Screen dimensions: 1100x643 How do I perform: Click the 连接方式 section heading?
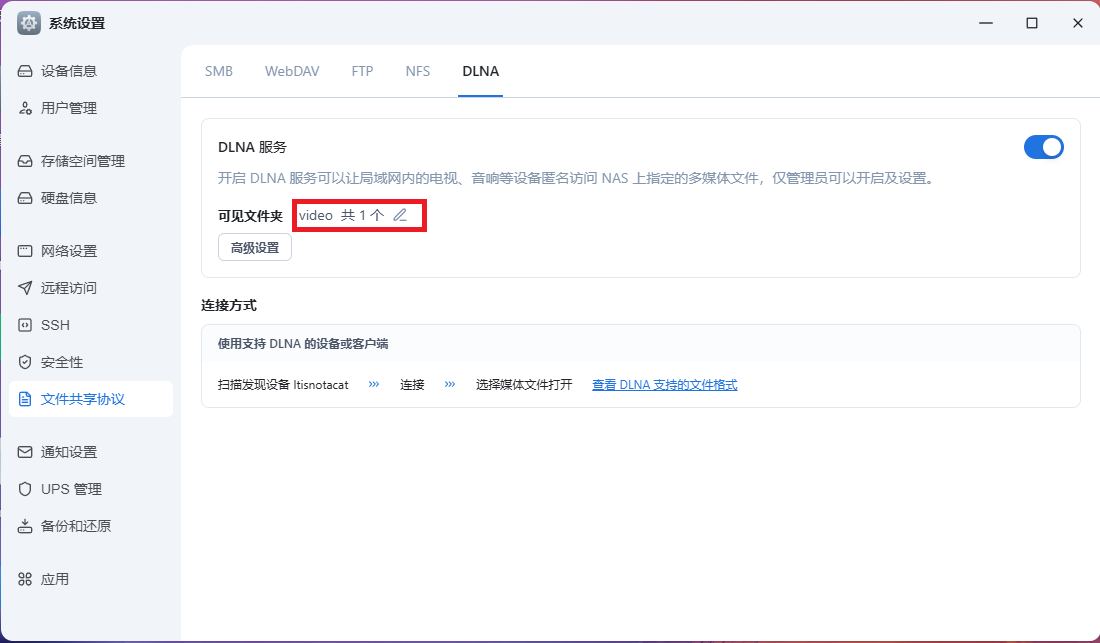coord(229,306)
